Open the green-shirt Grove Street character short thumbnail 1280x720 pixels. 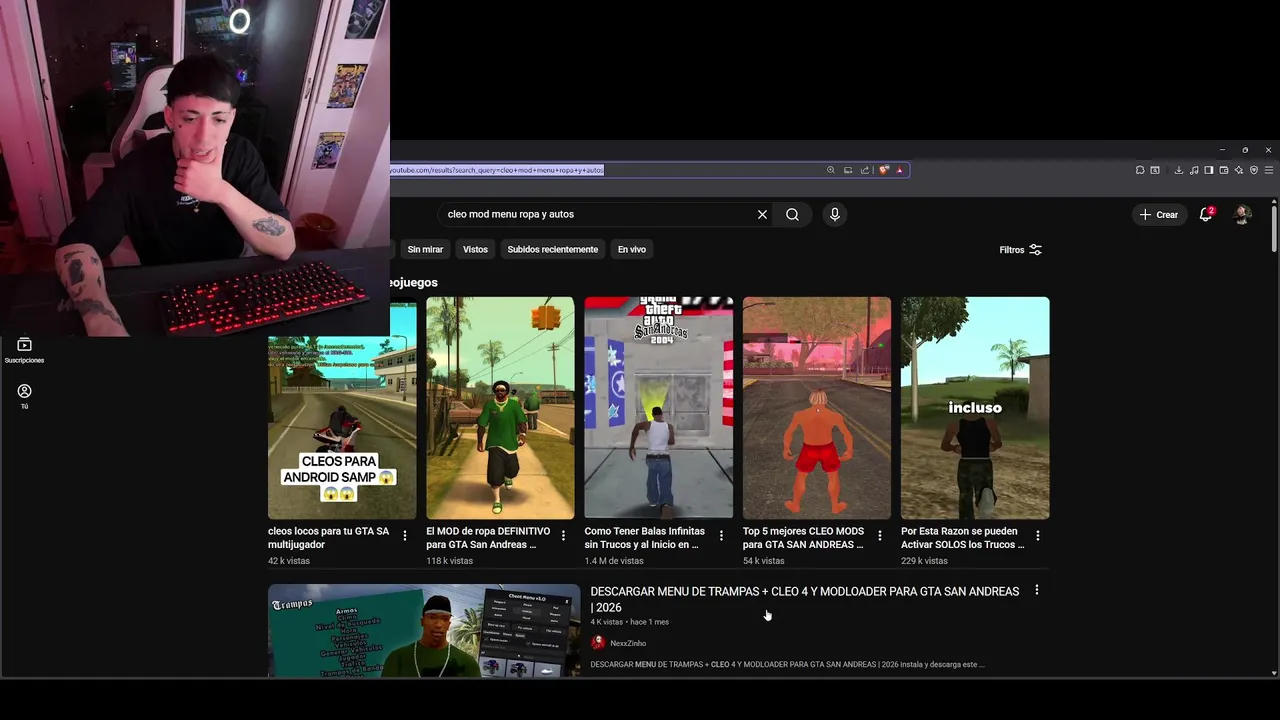click(x=500, y=408)
